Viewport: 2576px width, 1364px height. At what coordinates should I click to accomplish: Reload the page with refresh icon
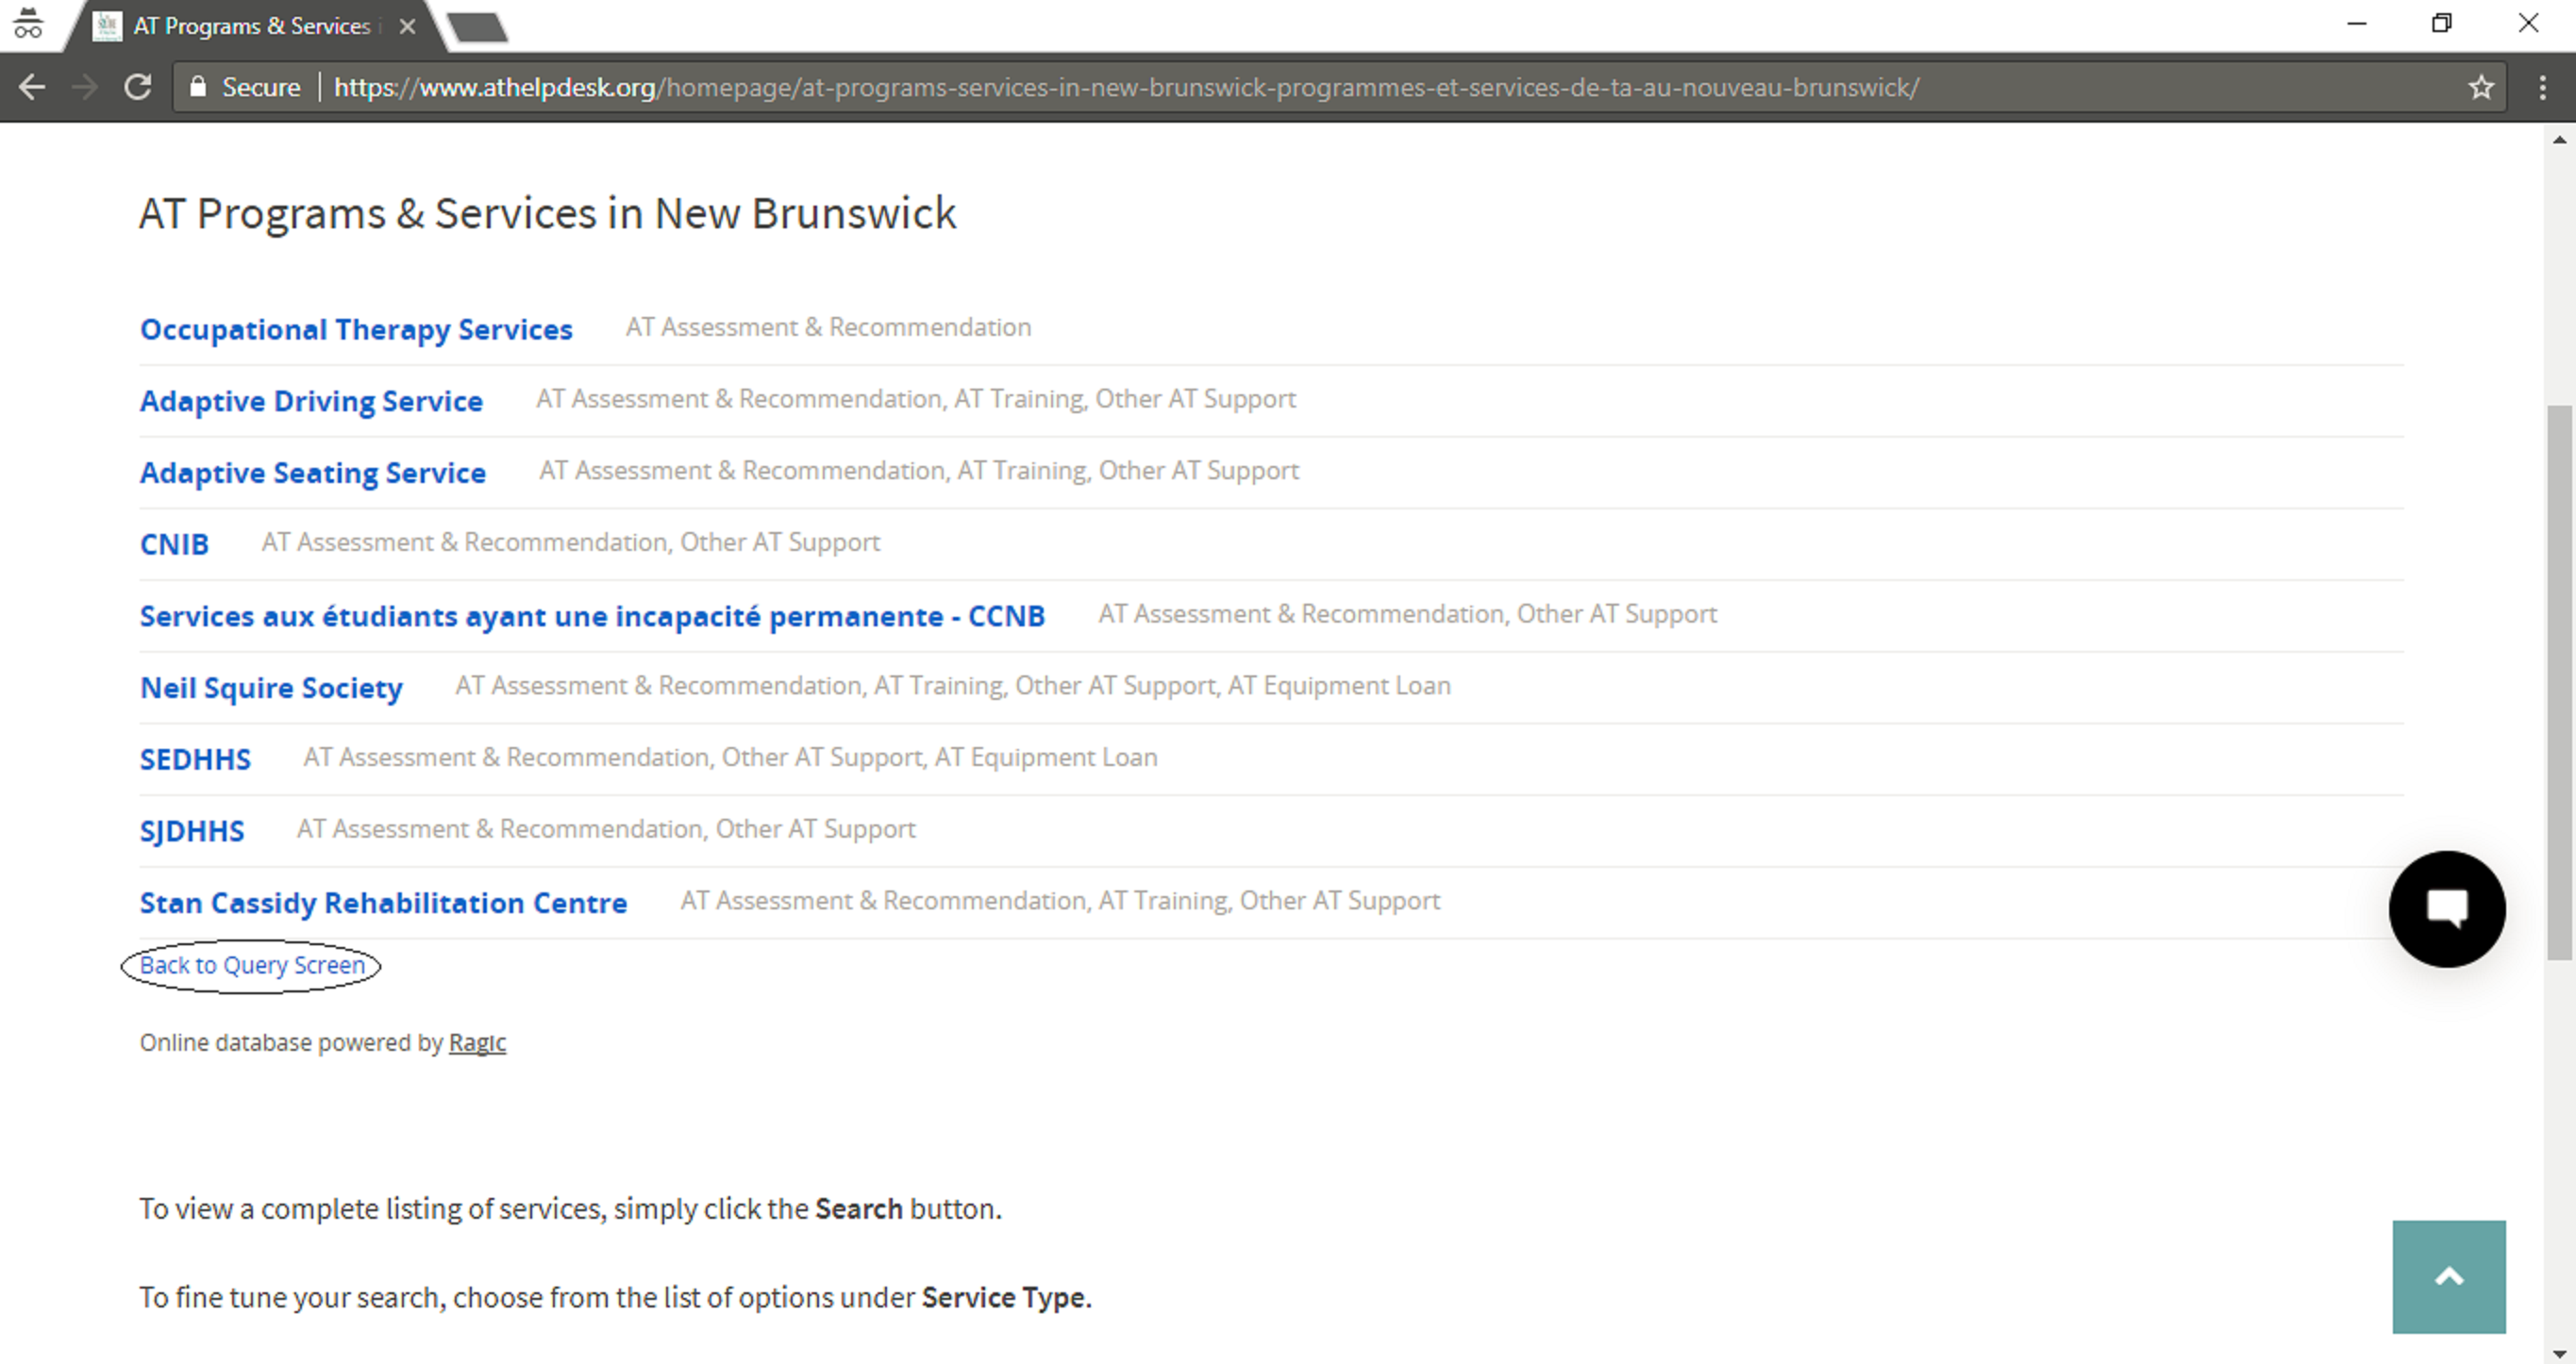138,87
